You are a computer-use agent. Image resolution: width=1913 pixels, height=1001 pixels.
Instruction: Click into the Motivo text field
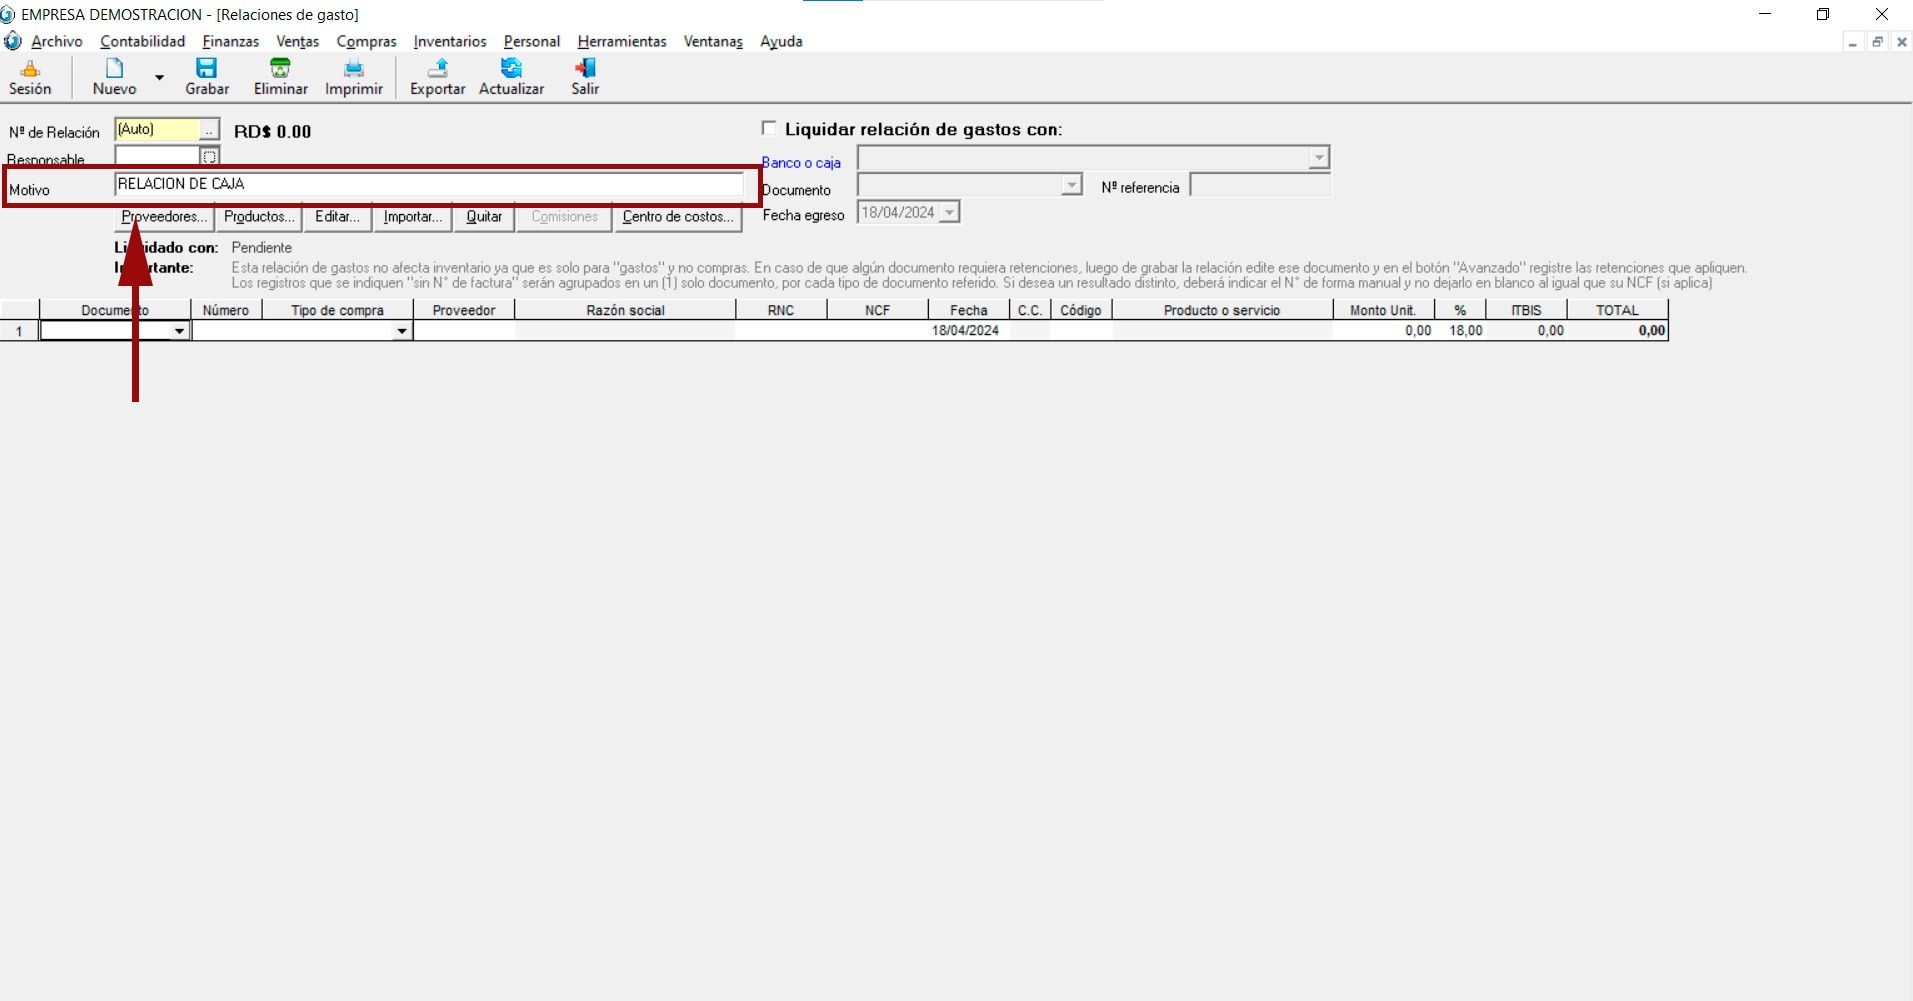click(428, 184)
